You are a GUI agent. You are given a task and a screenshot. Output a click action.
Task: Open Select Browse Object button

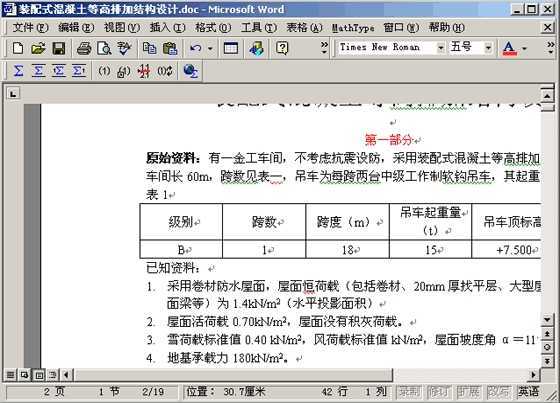(547, 347)
